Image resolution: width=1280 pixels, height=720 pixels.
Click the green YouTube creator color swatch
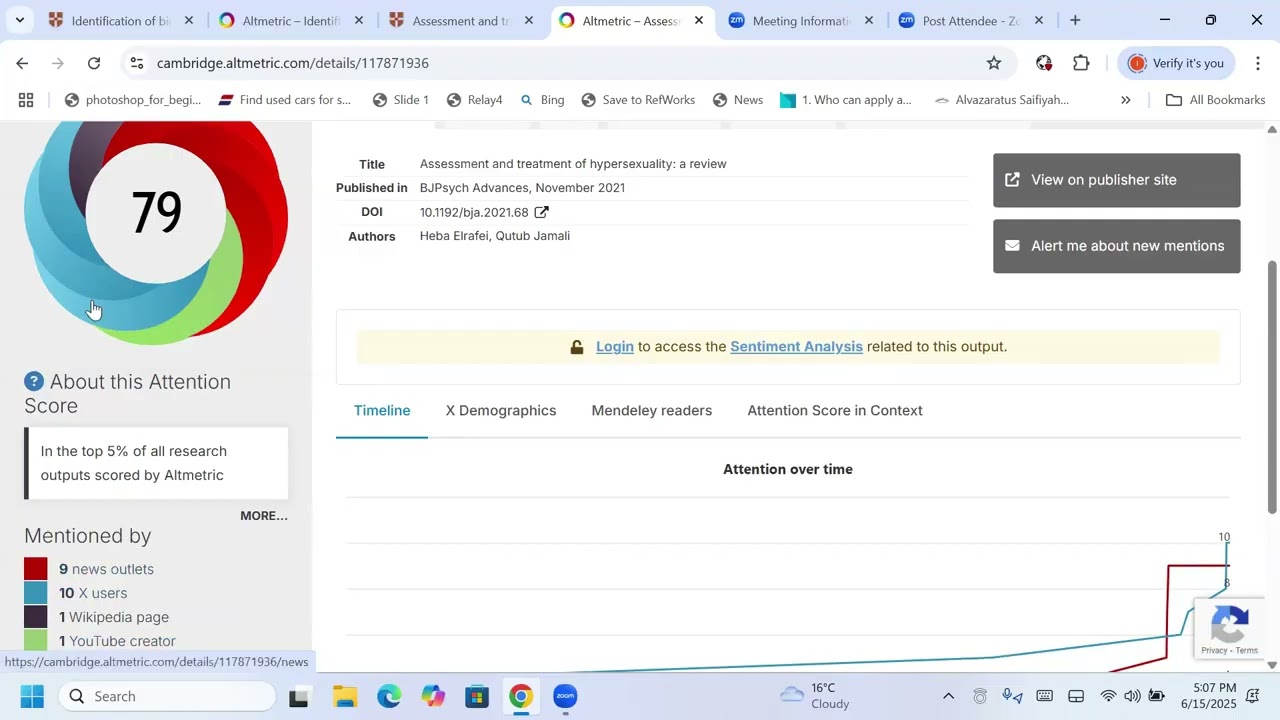(x=36, y=641)
